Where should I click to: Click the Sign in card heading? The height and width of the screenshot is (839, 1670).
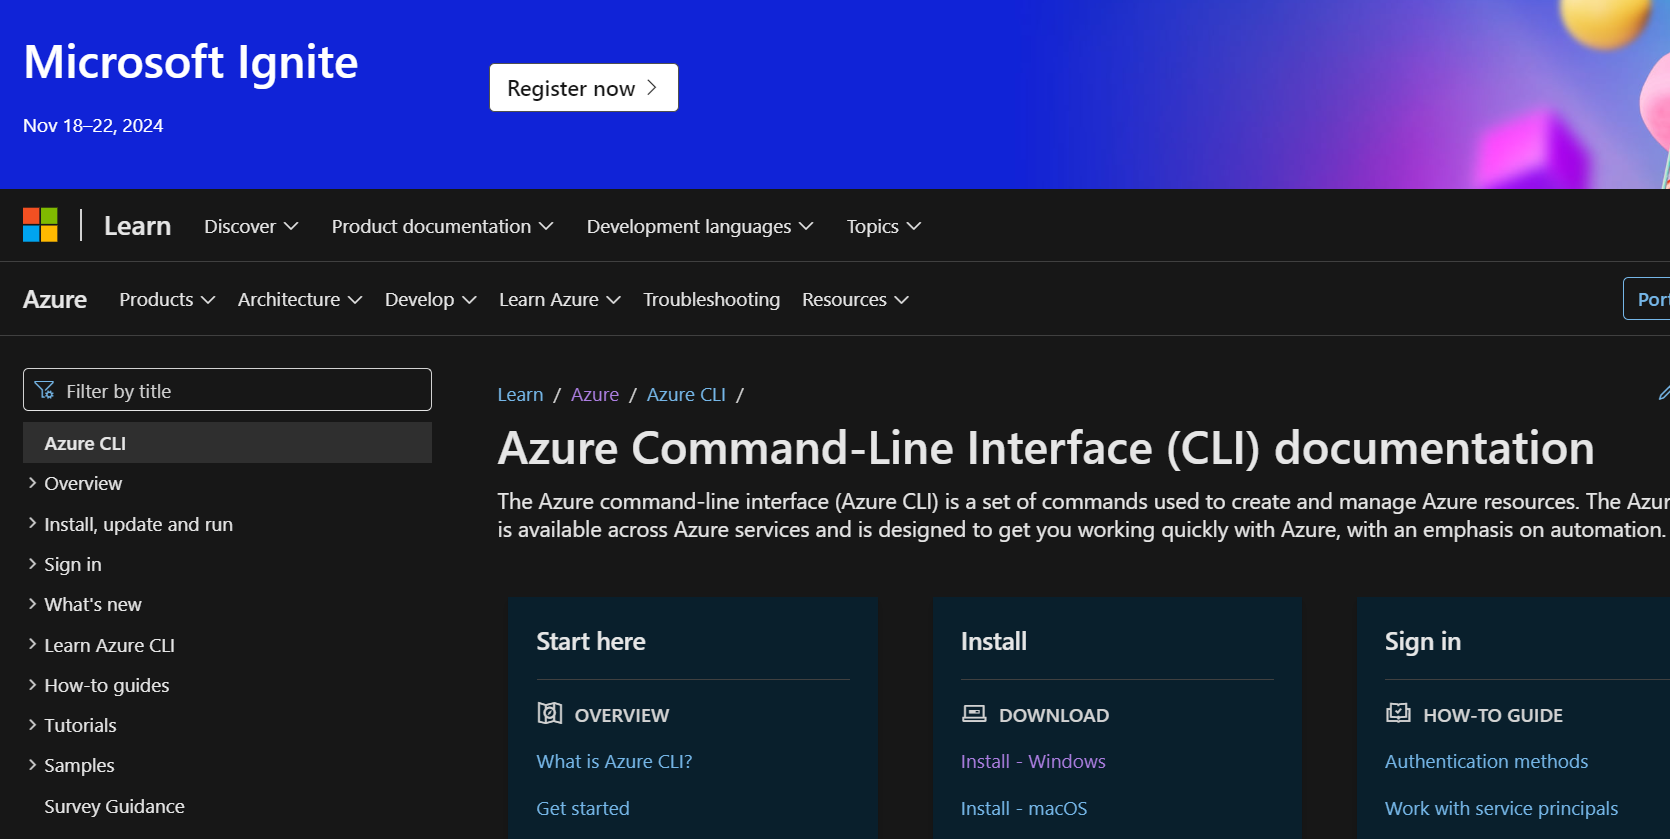[x=1423, y=641]
